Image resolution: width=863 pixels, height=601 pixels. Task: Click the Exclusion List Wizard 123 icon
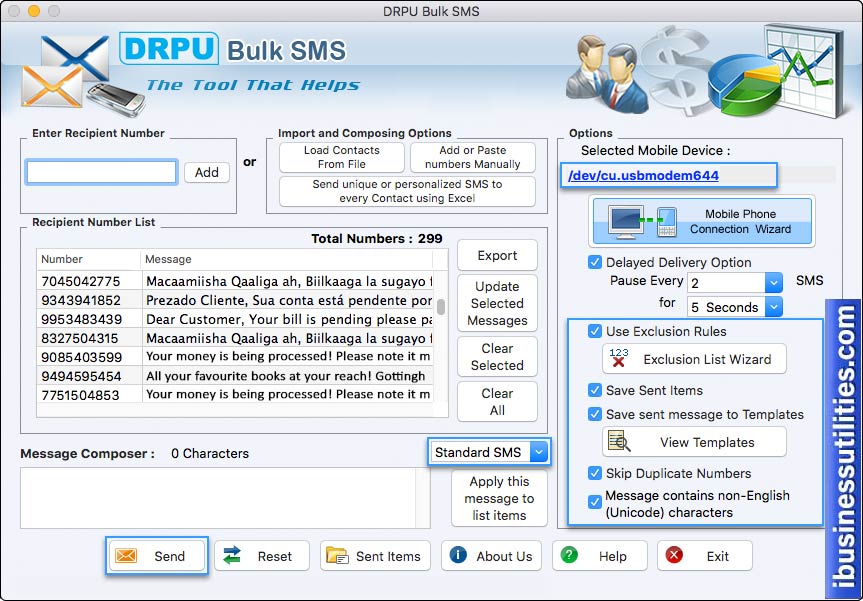(x=619, y=358)
